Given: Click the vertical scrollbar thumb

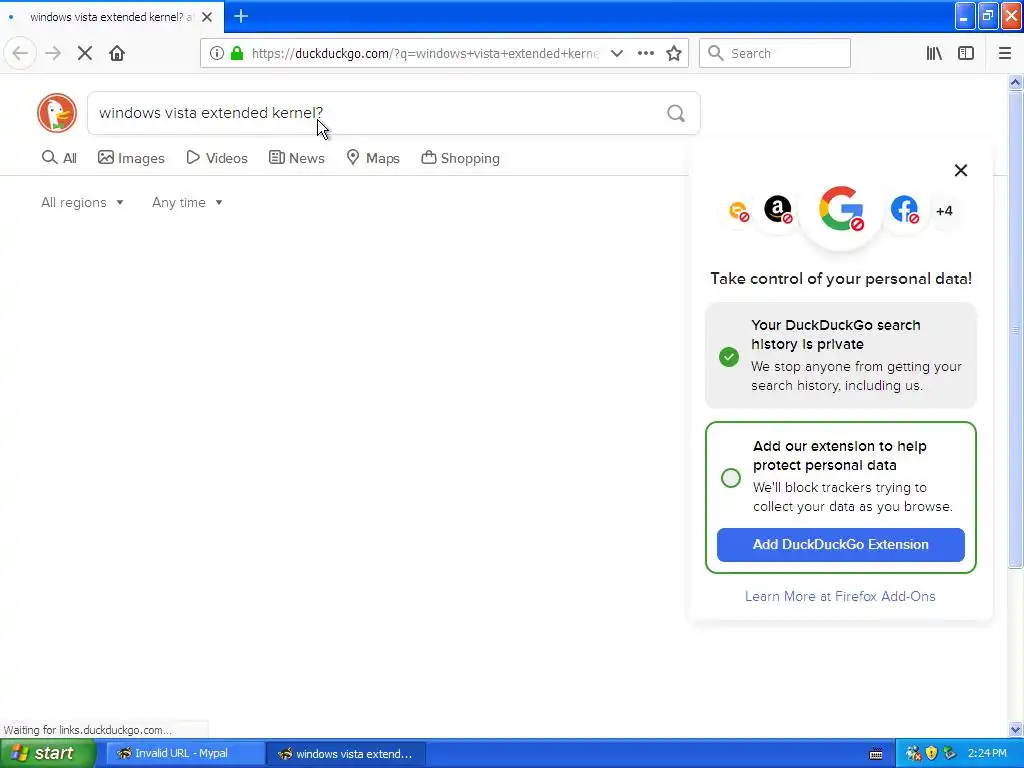Looking at the screenshot, I should pyautogui.click(x=1016, y=330).
